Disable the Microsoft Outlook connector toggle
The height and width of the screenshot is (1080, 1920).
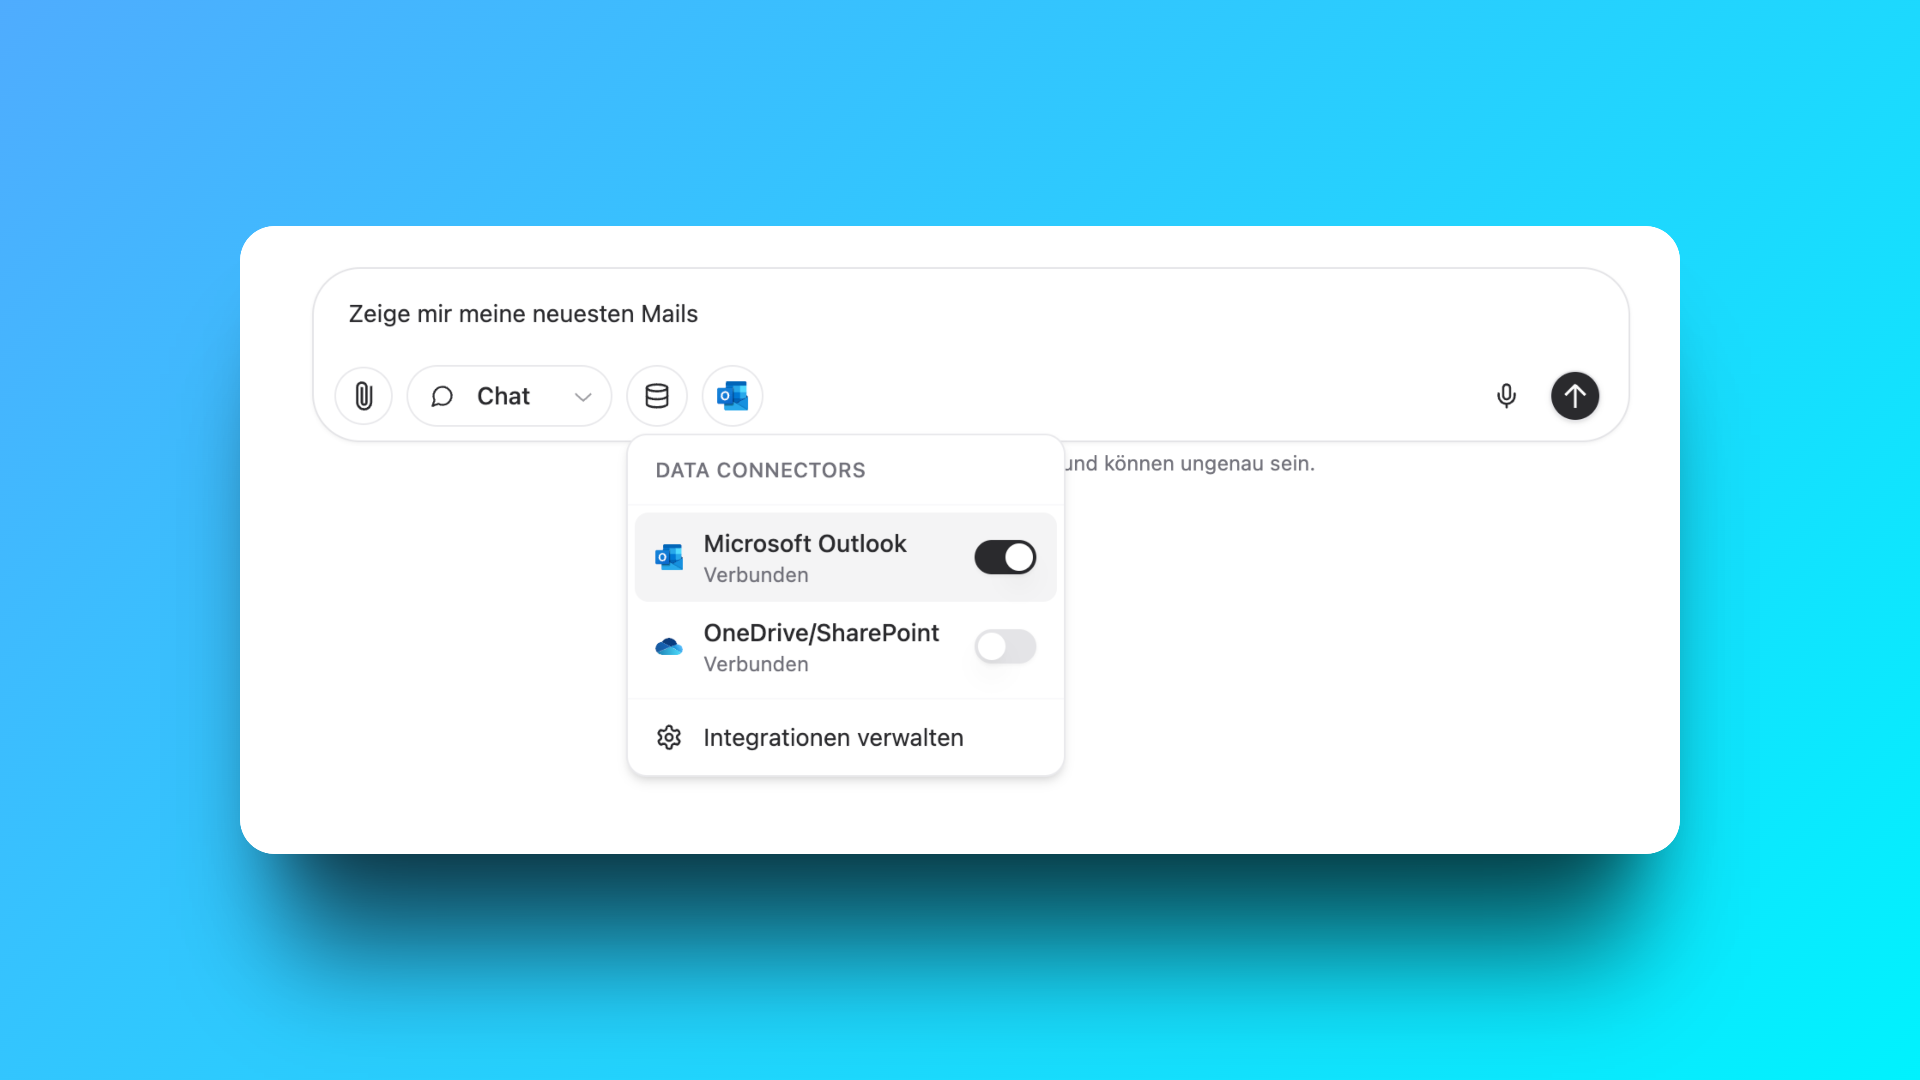click(1005, 557)
